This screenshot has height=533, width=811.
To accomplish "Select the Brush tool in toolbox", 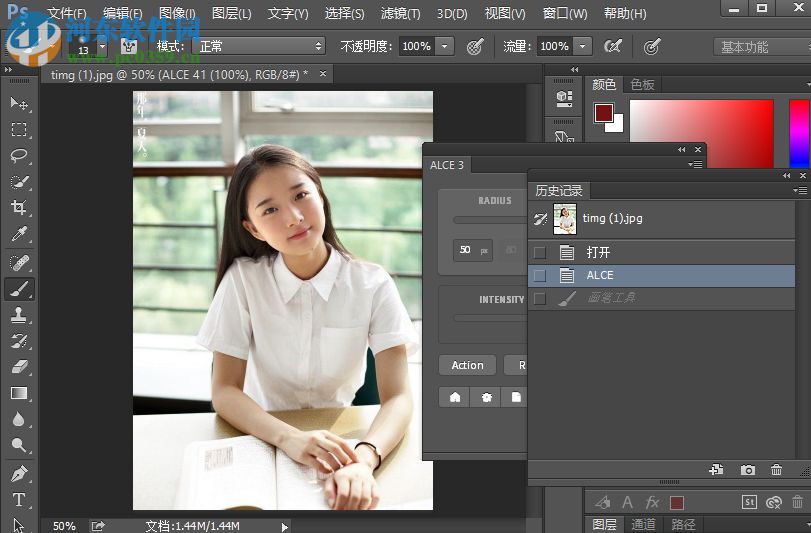I will (19, 289).
